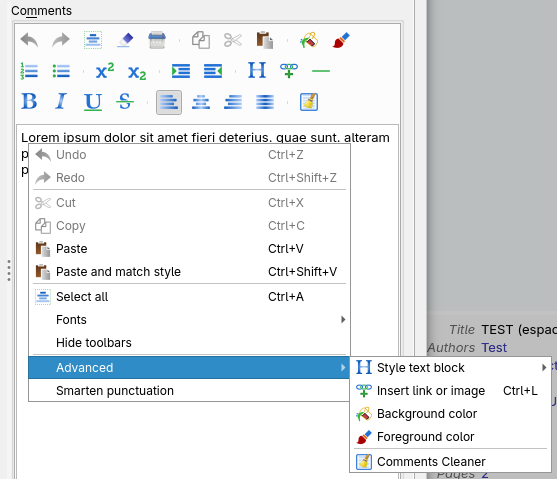
Task: Click the Copy icon in the toolbar
Action: click(x=201, y=40)
